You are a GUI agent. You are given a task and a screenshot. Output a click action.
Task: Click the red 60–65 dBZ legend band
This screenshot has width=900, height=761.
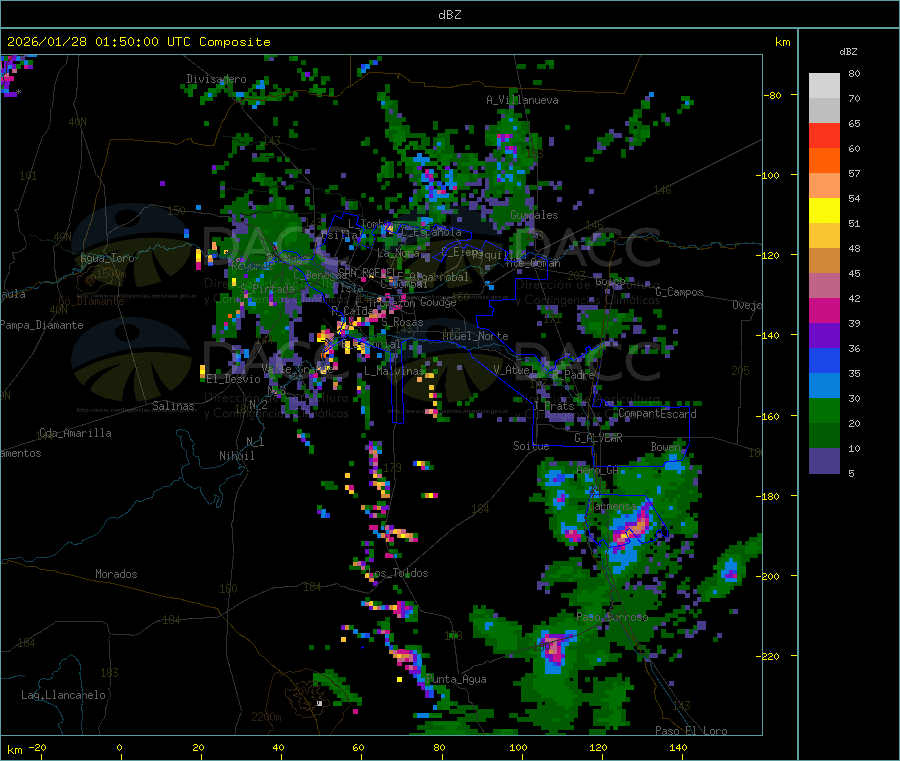(x=824, y=135)
